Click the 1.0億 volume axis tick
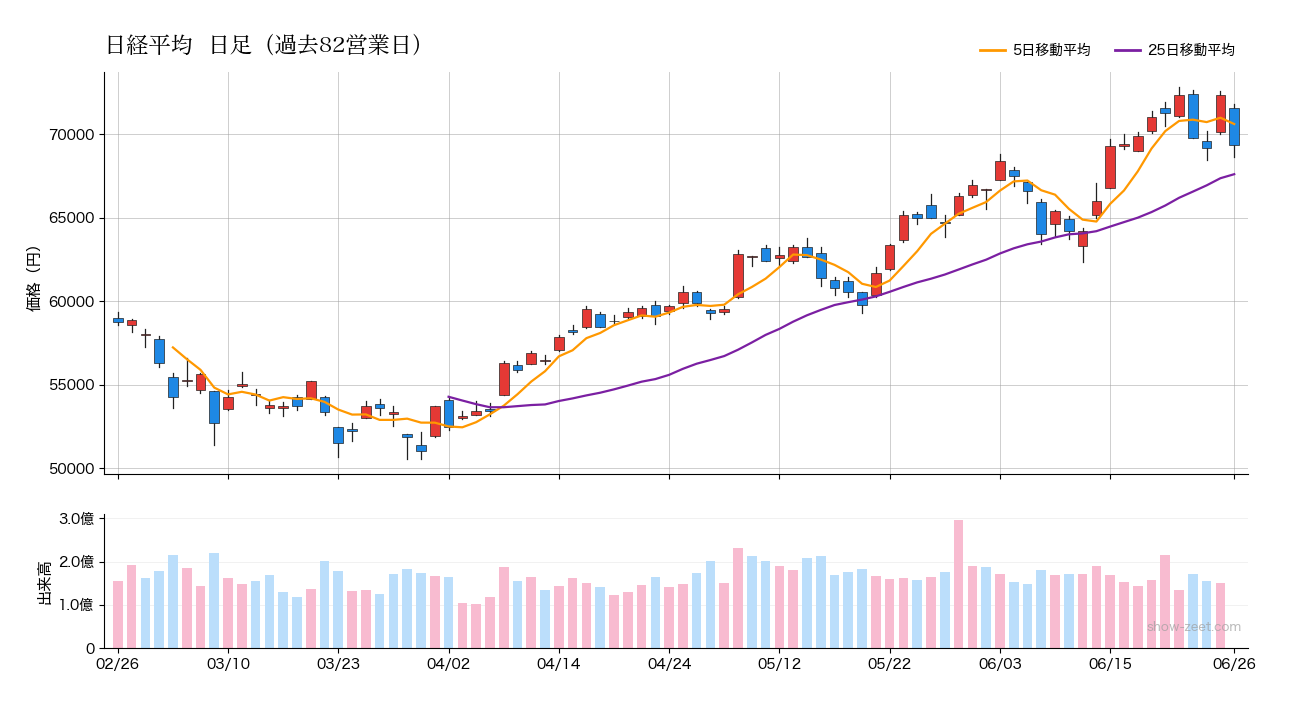 click(x=76, y=605)
